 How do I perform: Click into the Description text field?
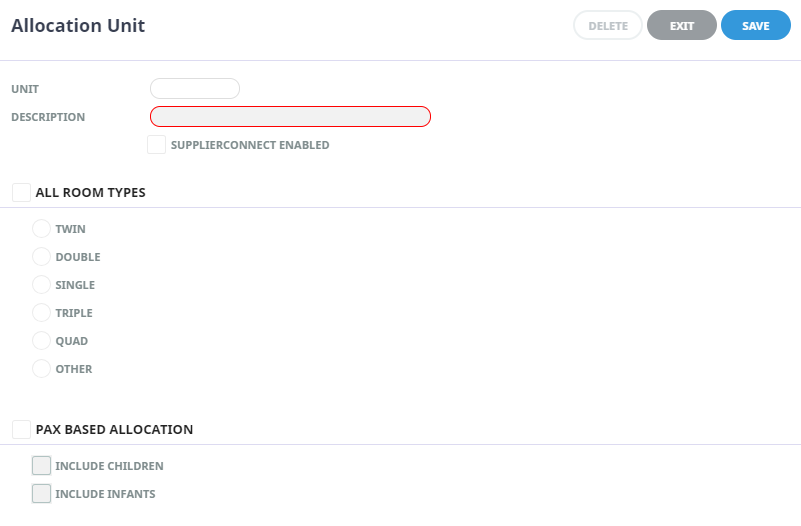point(290,117)
